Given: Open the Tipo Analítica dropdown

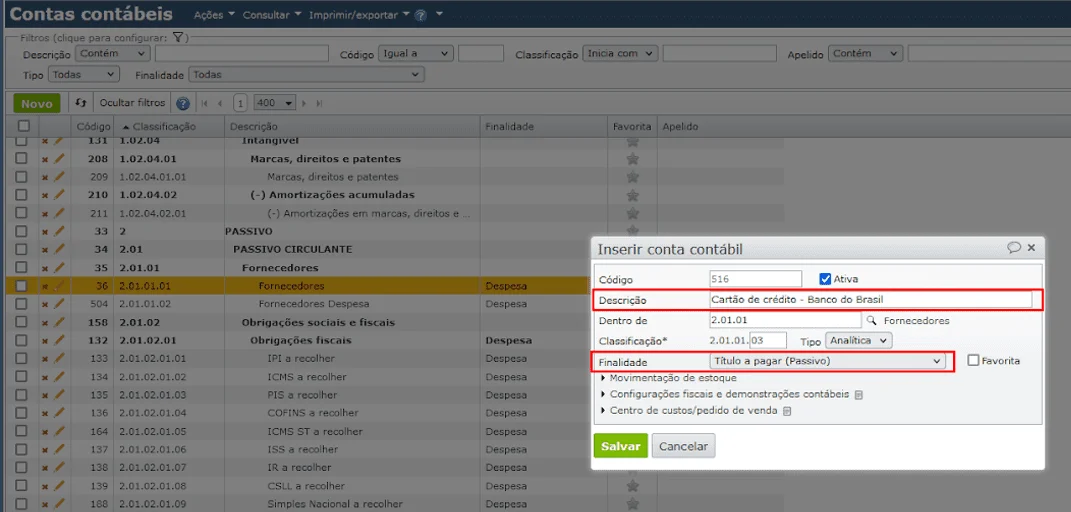Looking at the screenshot, I should [x=859, y=340].
